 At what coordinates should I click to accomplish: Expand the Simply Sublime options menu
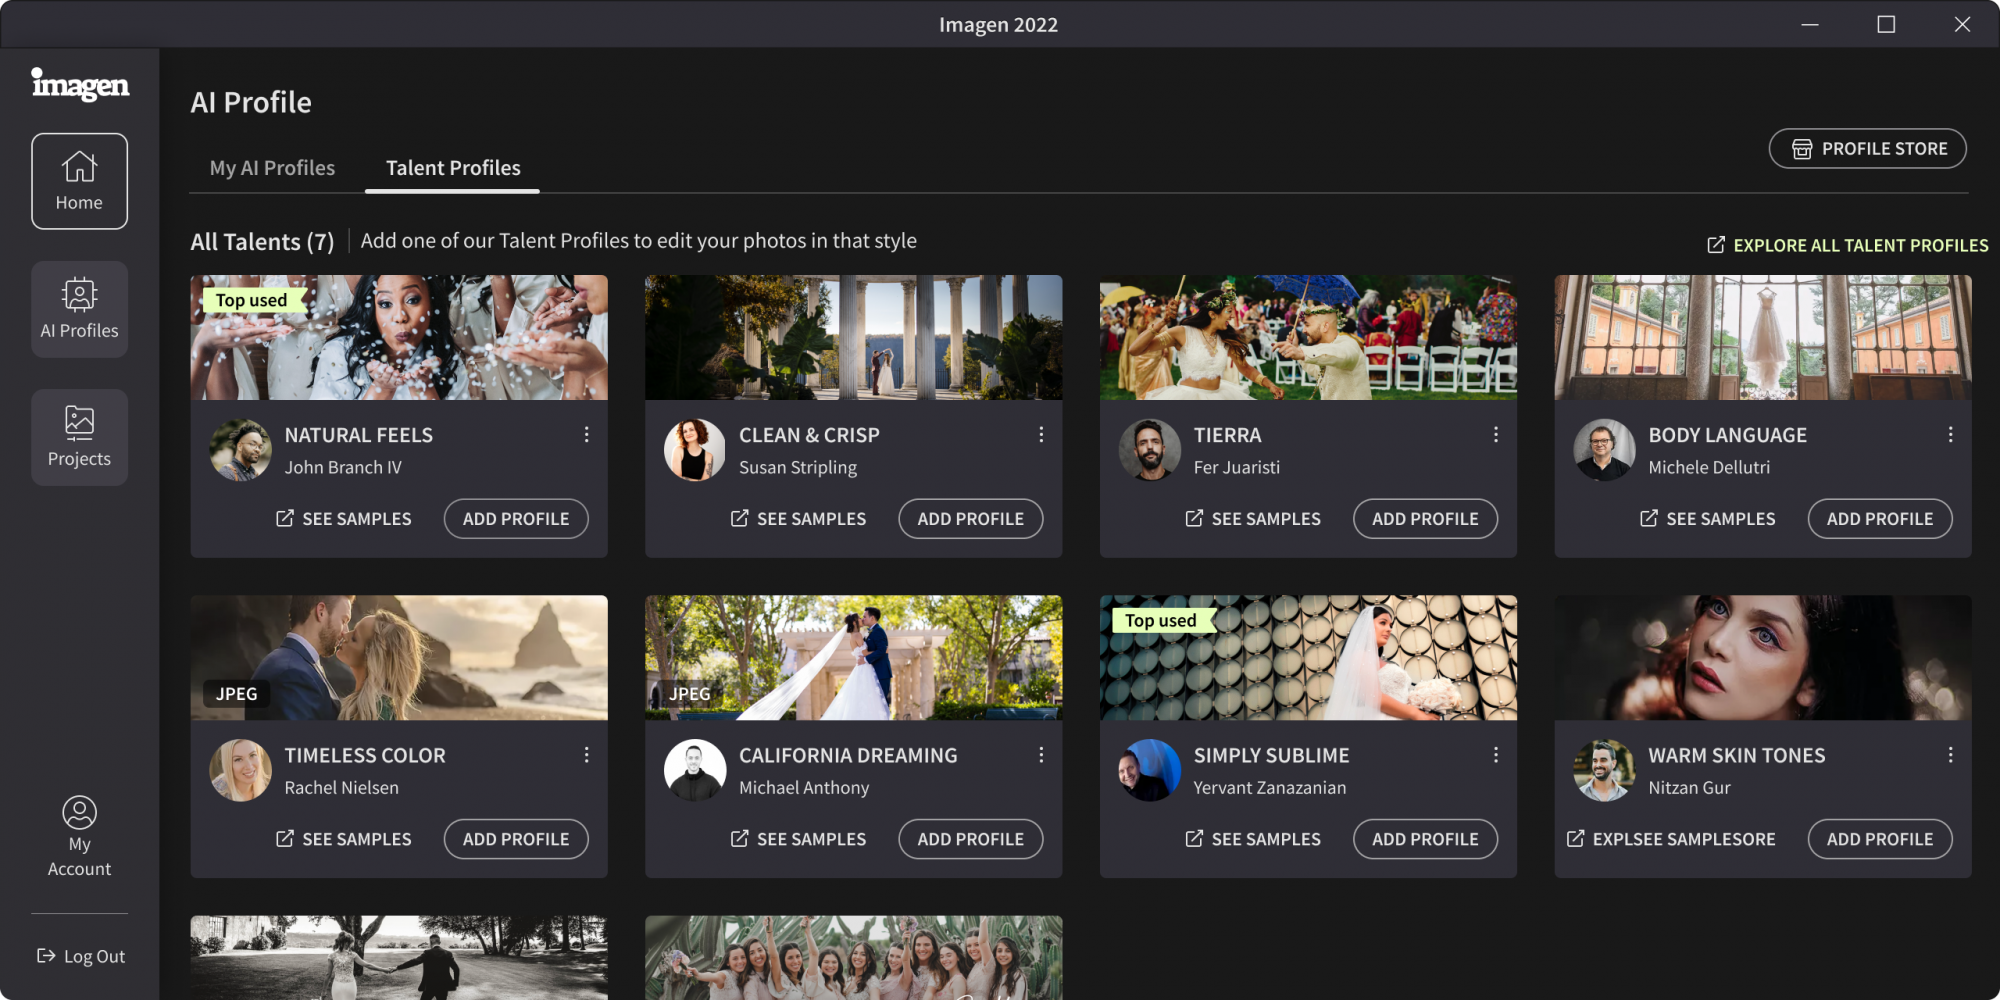[x=1495, y=754]
